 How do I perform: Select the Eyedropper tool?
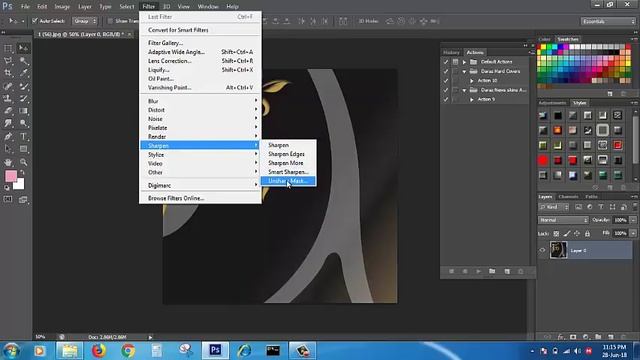[x=23, y=73]
